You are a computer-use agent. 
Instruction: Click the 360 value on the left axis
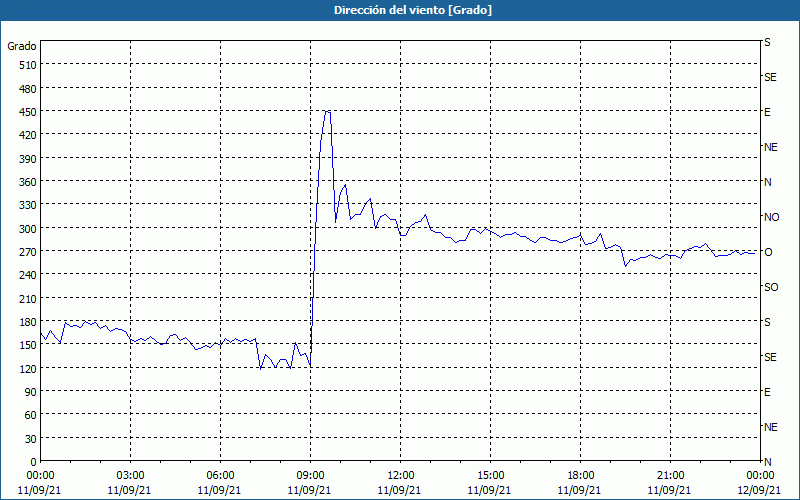pyautogui.click(x=28, y=182)
